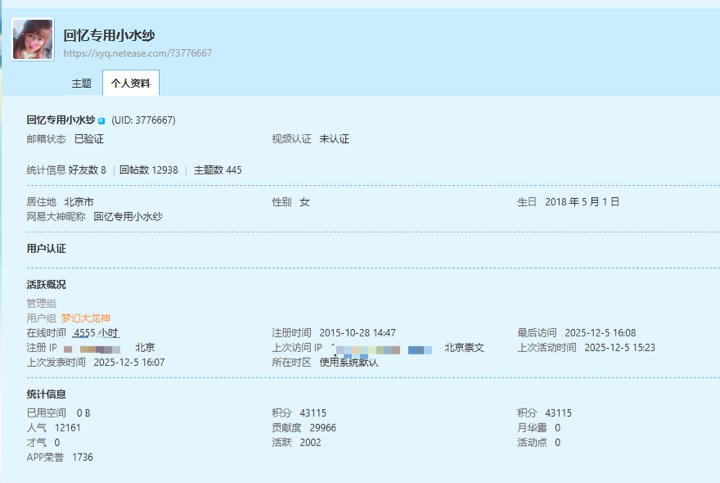Switch to the 主题 tab
Image resolution: width=720 pixels, height=483 pixels.
[81, 84]
